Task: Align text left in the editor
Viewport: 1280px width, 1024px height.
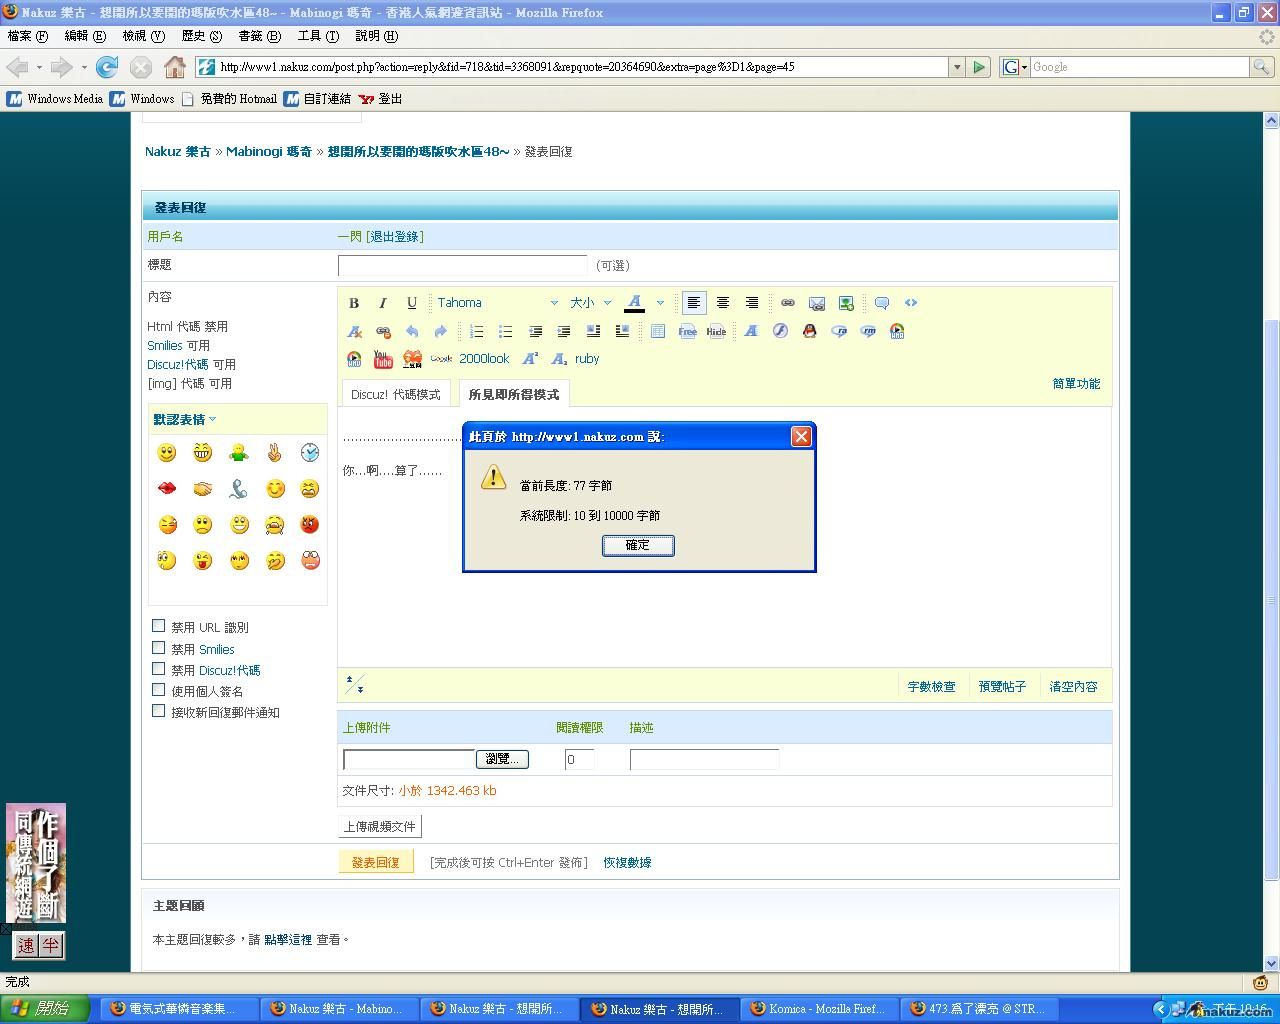Action: click(693, 303)
